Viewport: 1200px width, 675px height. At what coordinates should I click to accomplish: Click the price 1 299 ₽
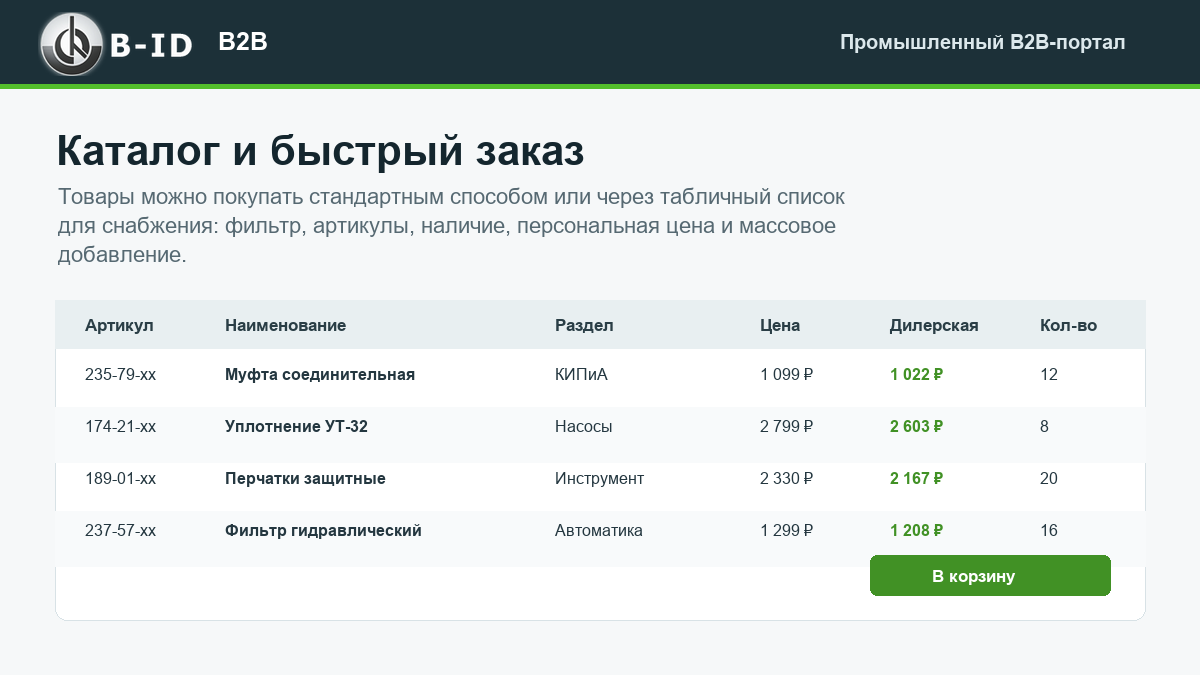[787, 531]
